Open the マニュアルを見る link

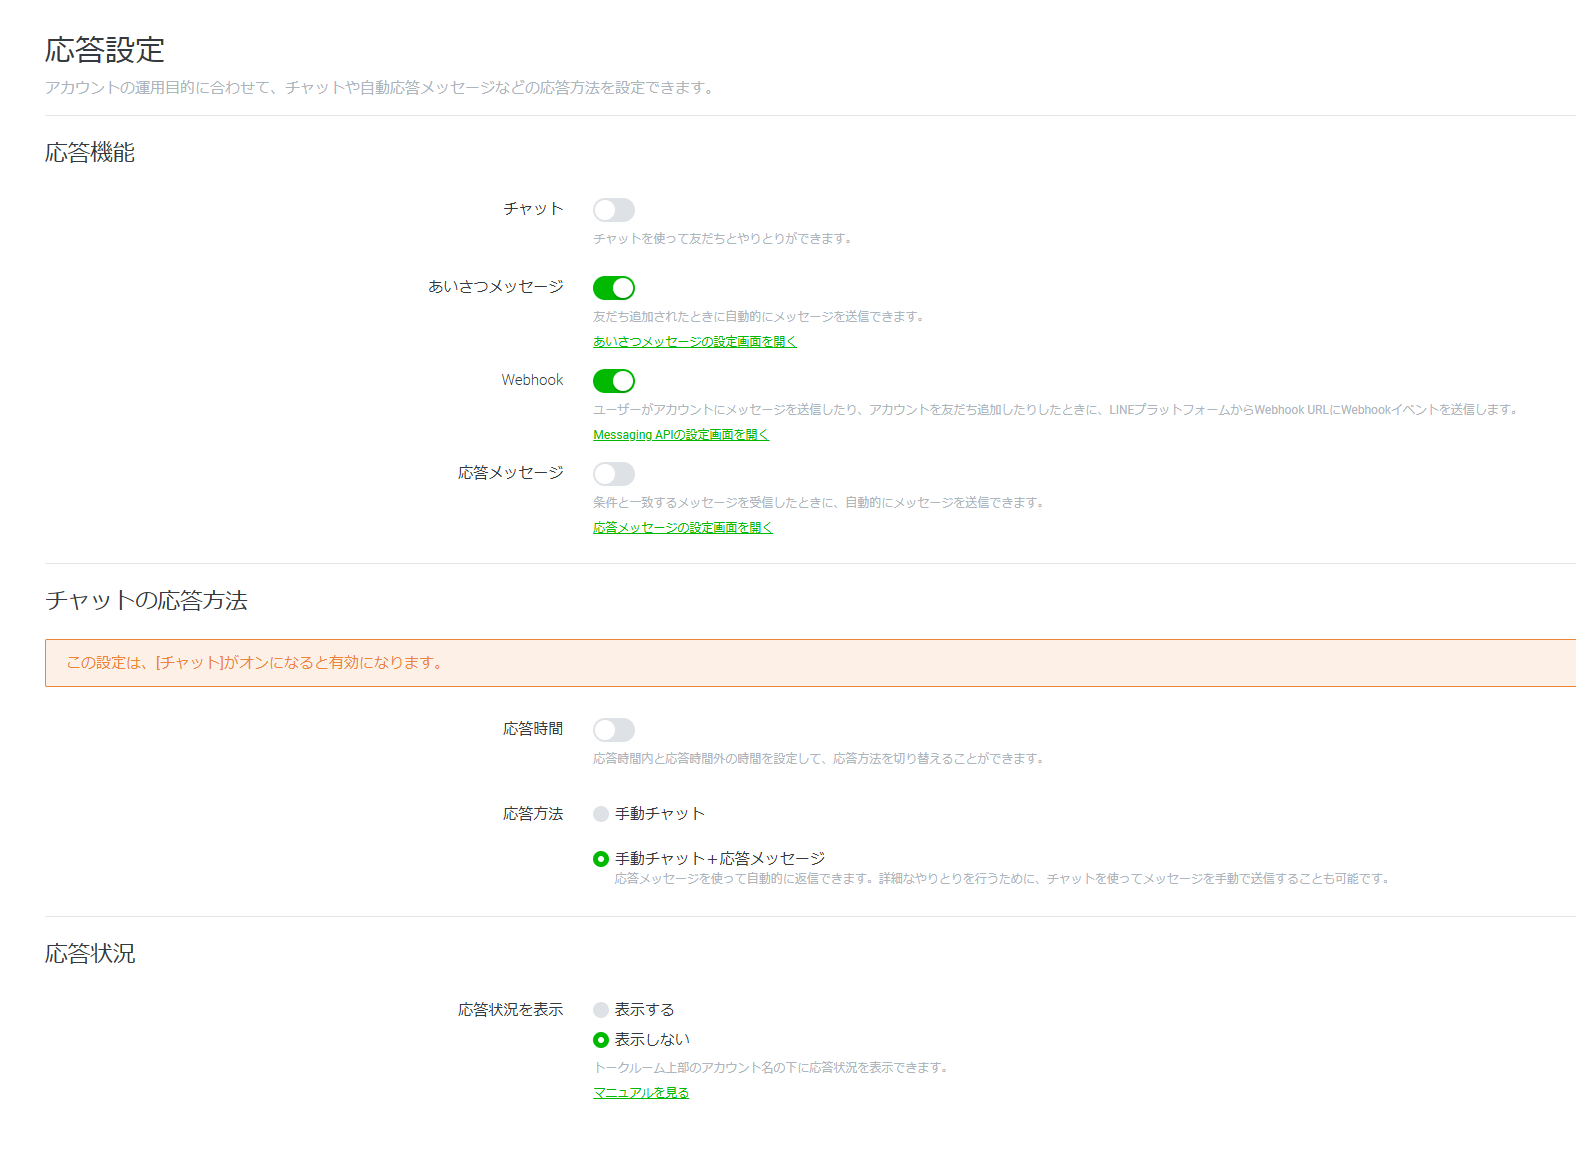coord(641,1093)
